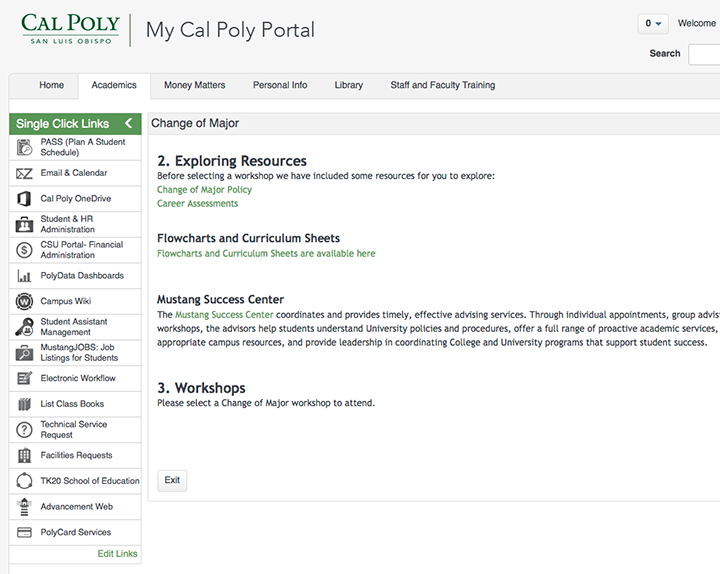Screen dimensions: 720x574
Task: Select the Personal Info tab
Action: coord(280,85)
